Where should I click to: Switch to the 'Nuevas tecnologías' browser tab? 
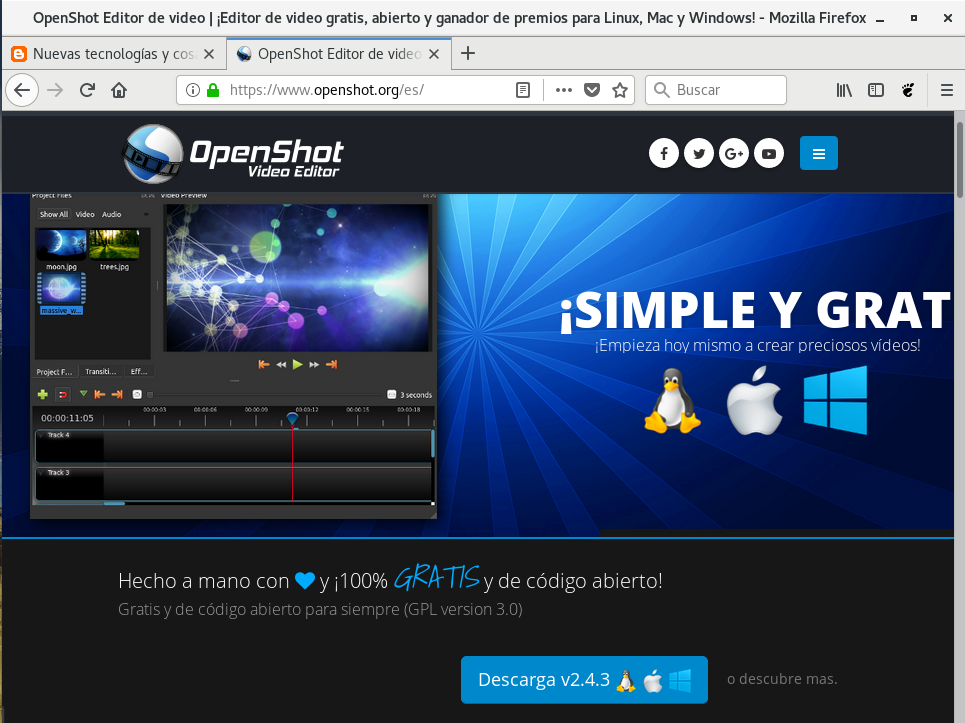[110, 56]
